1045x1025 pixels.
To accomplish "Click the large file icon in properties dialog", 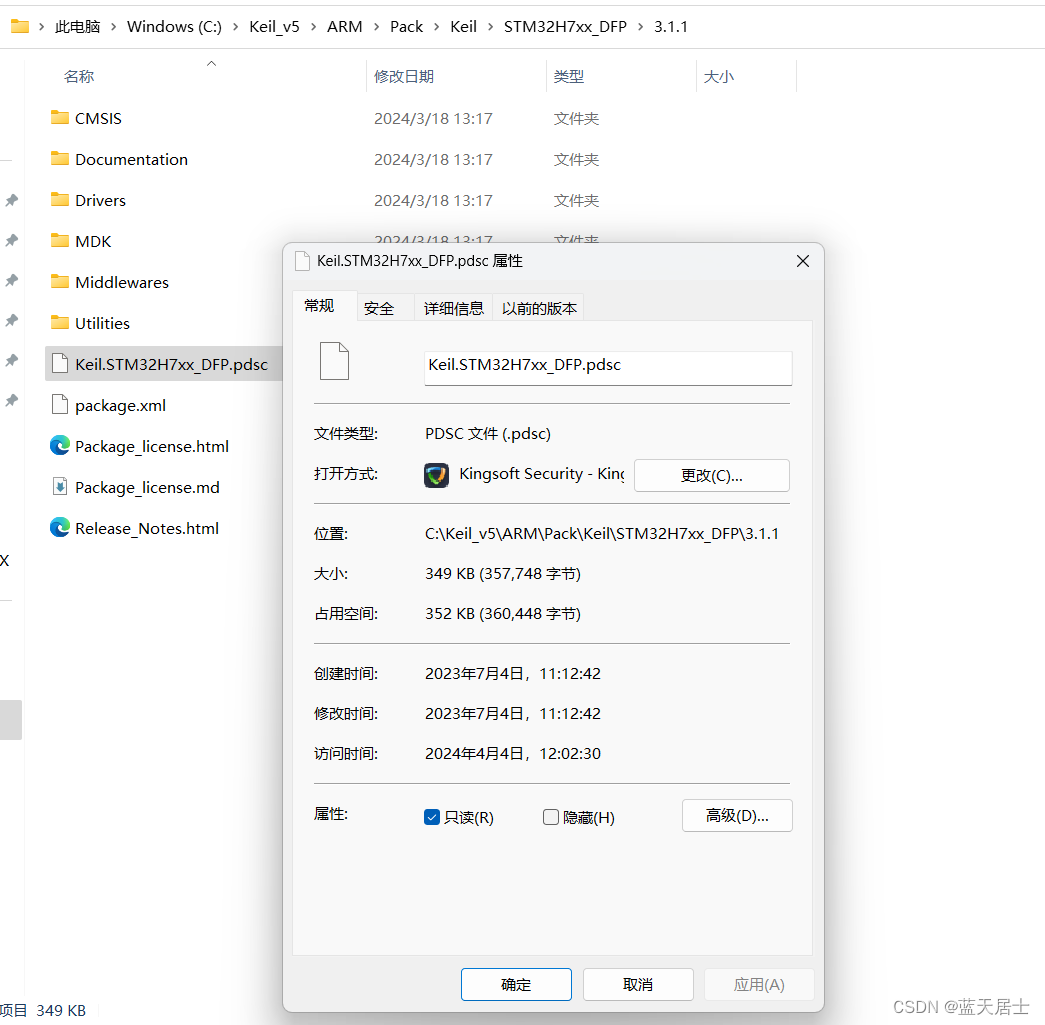I will (335, 361).
